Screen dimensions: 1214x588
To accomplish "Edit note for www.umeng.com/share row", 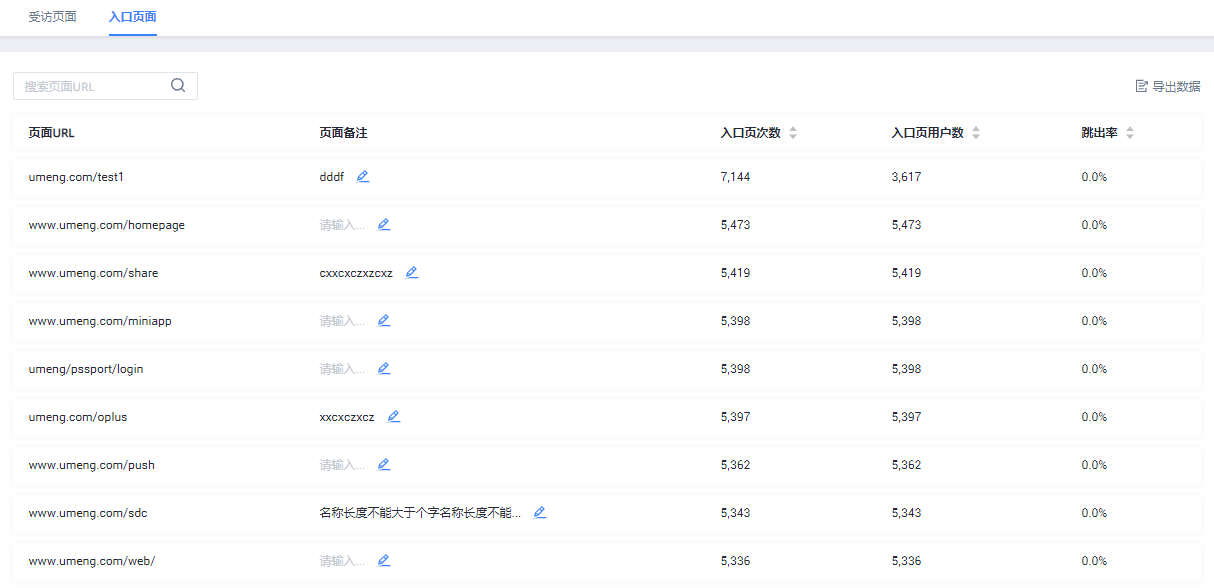I will (x=412, y=272).
